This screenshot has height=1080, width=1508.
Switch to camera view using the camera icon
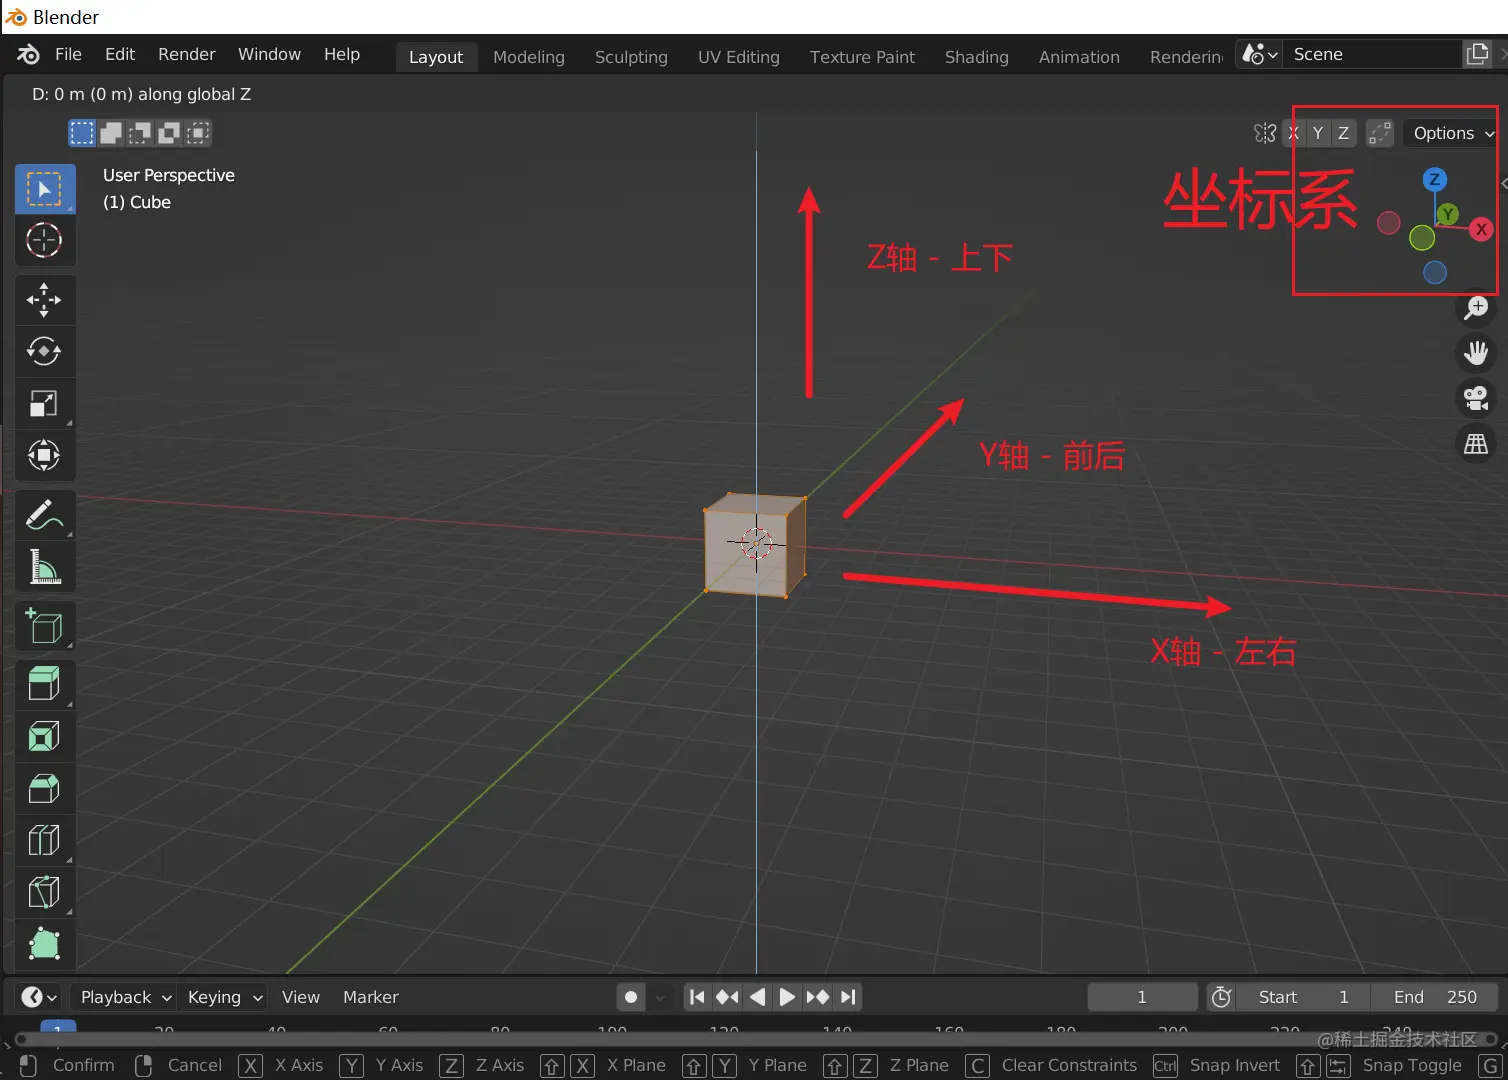tap(1475, 398)
